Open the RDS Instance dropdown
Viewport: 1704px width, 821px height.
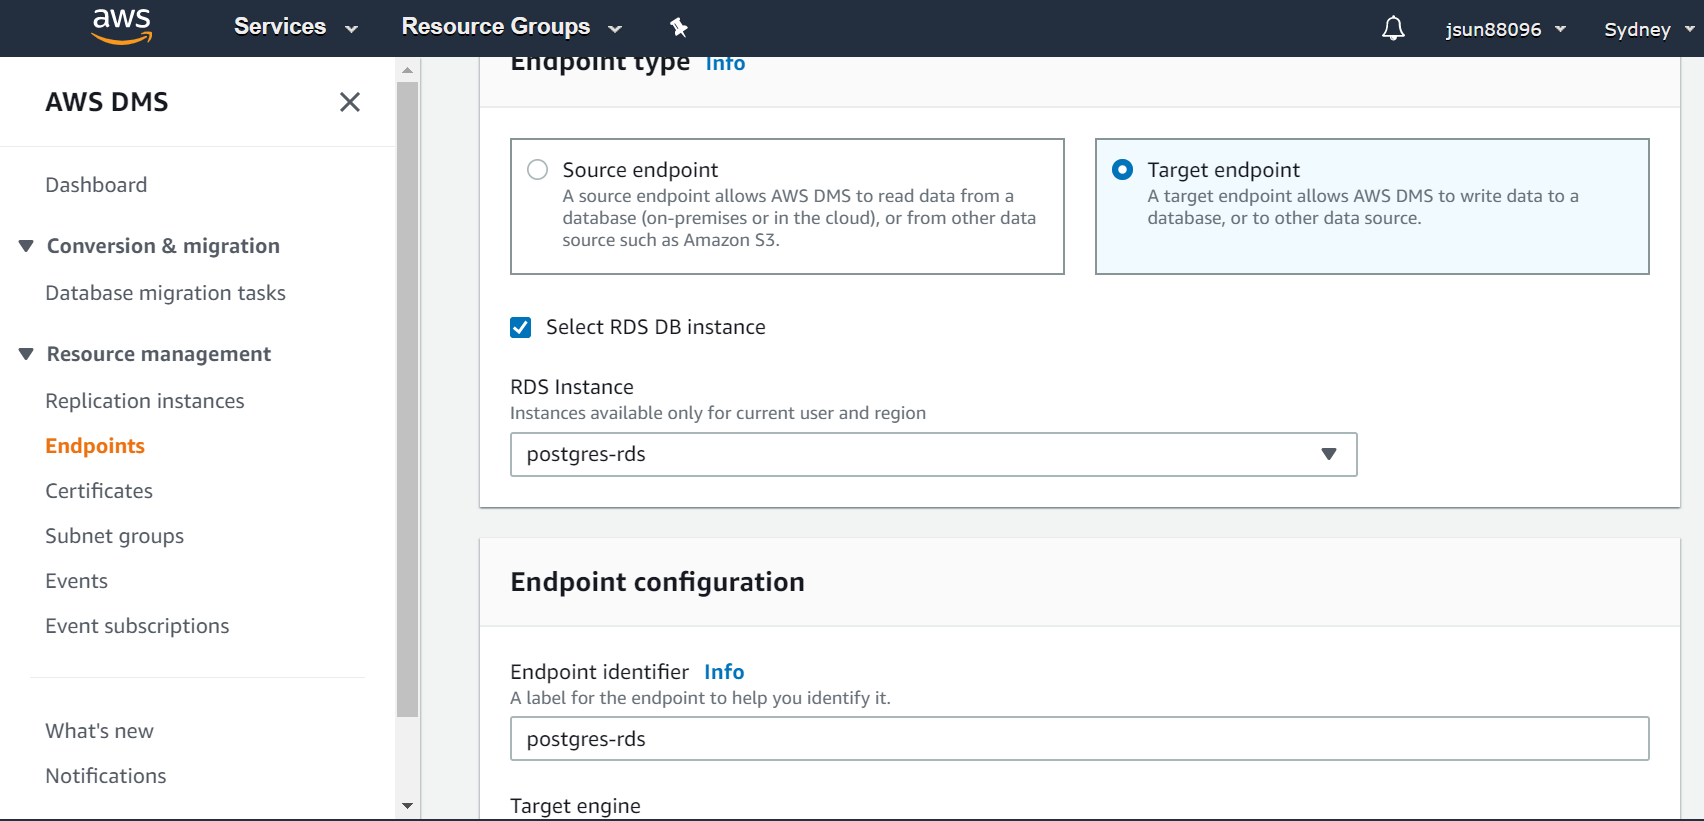pyautogui.click(x=932, y=455)
